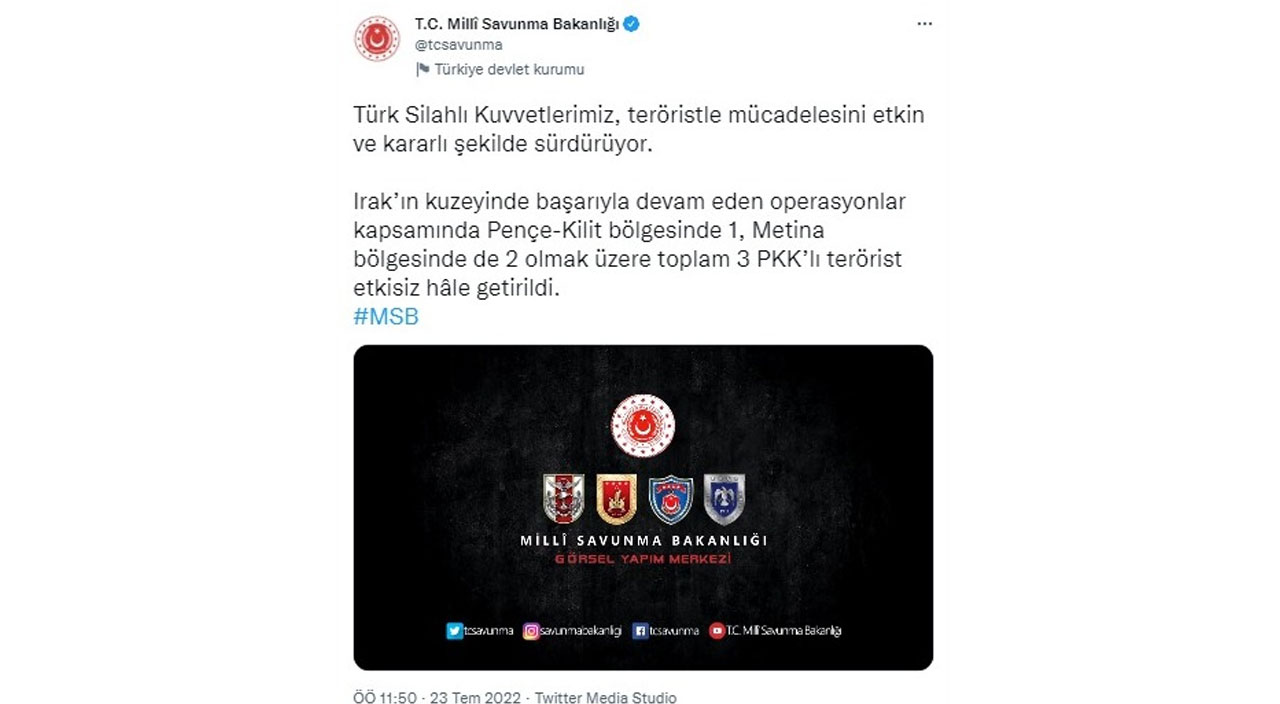This screenshot has width=1280, height=704.
Task: Open the T.C. Millî Savunma Bakanlığı account name
Action: pos(517,24)
